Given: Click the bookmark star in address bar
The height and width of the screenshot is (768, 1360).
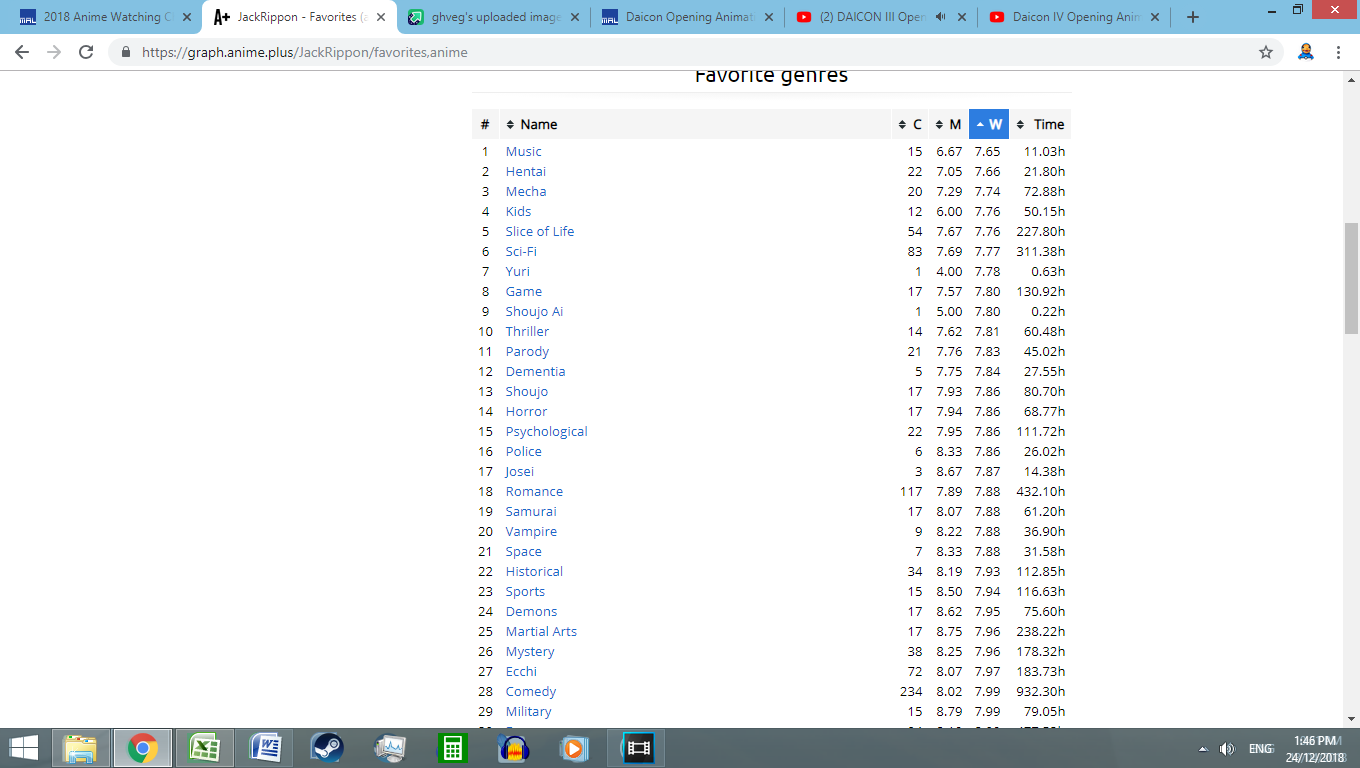Looking at the screenshot, I should (x=1266, y=52).
